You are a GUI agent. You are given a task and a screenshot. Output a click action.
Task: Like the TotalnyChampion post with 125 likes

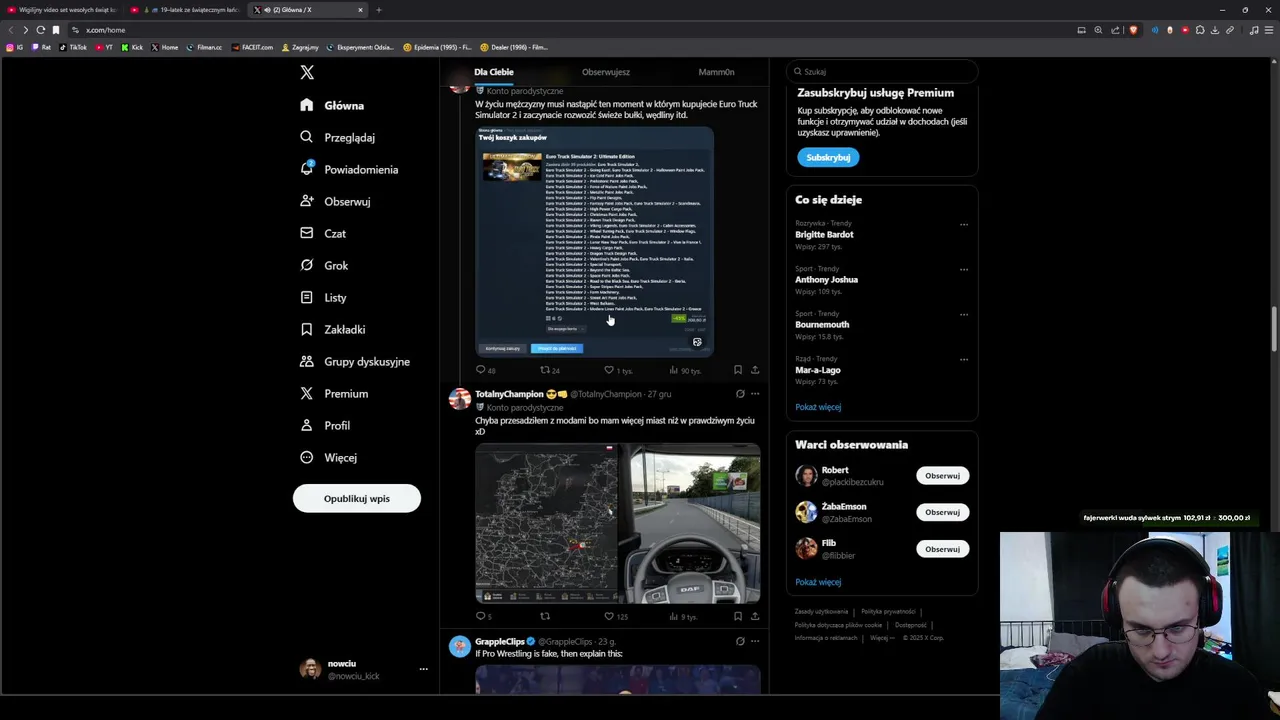616,617
